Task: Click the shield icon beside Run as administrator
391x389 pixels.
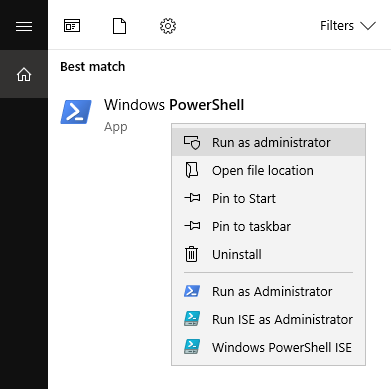Action: (192, 143)
